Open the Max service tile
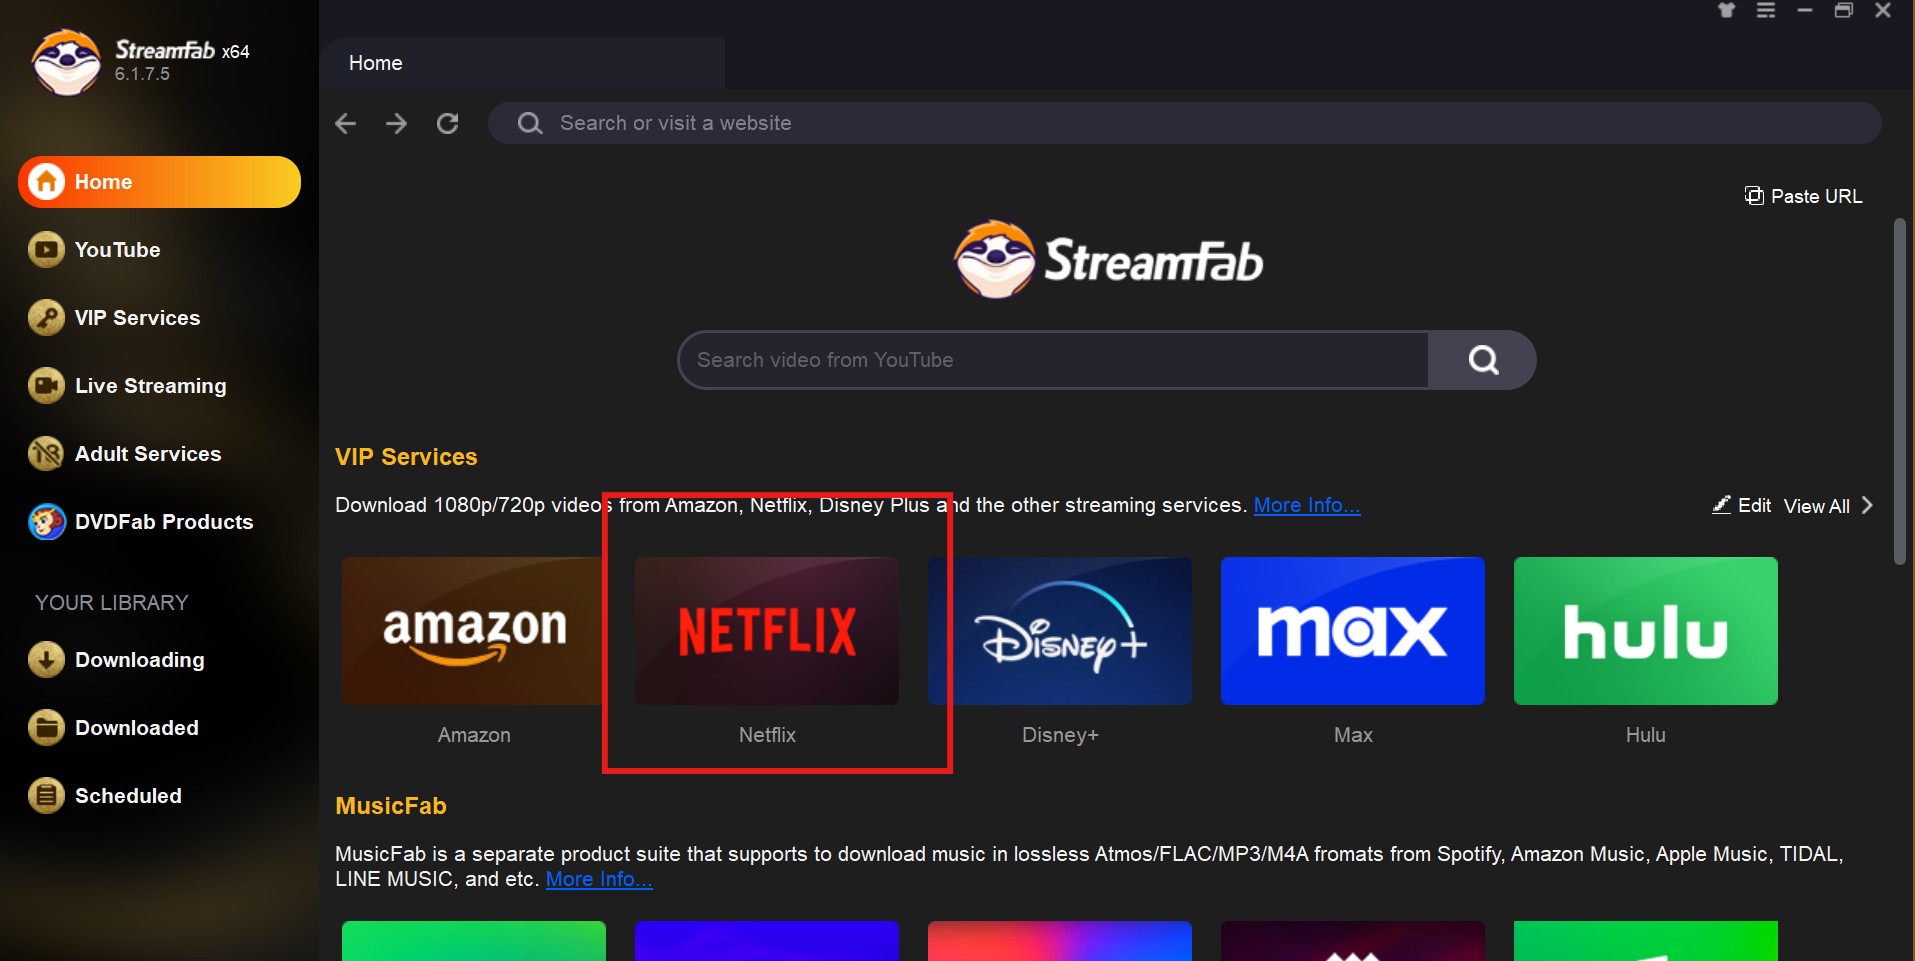 click(1353, 631)
